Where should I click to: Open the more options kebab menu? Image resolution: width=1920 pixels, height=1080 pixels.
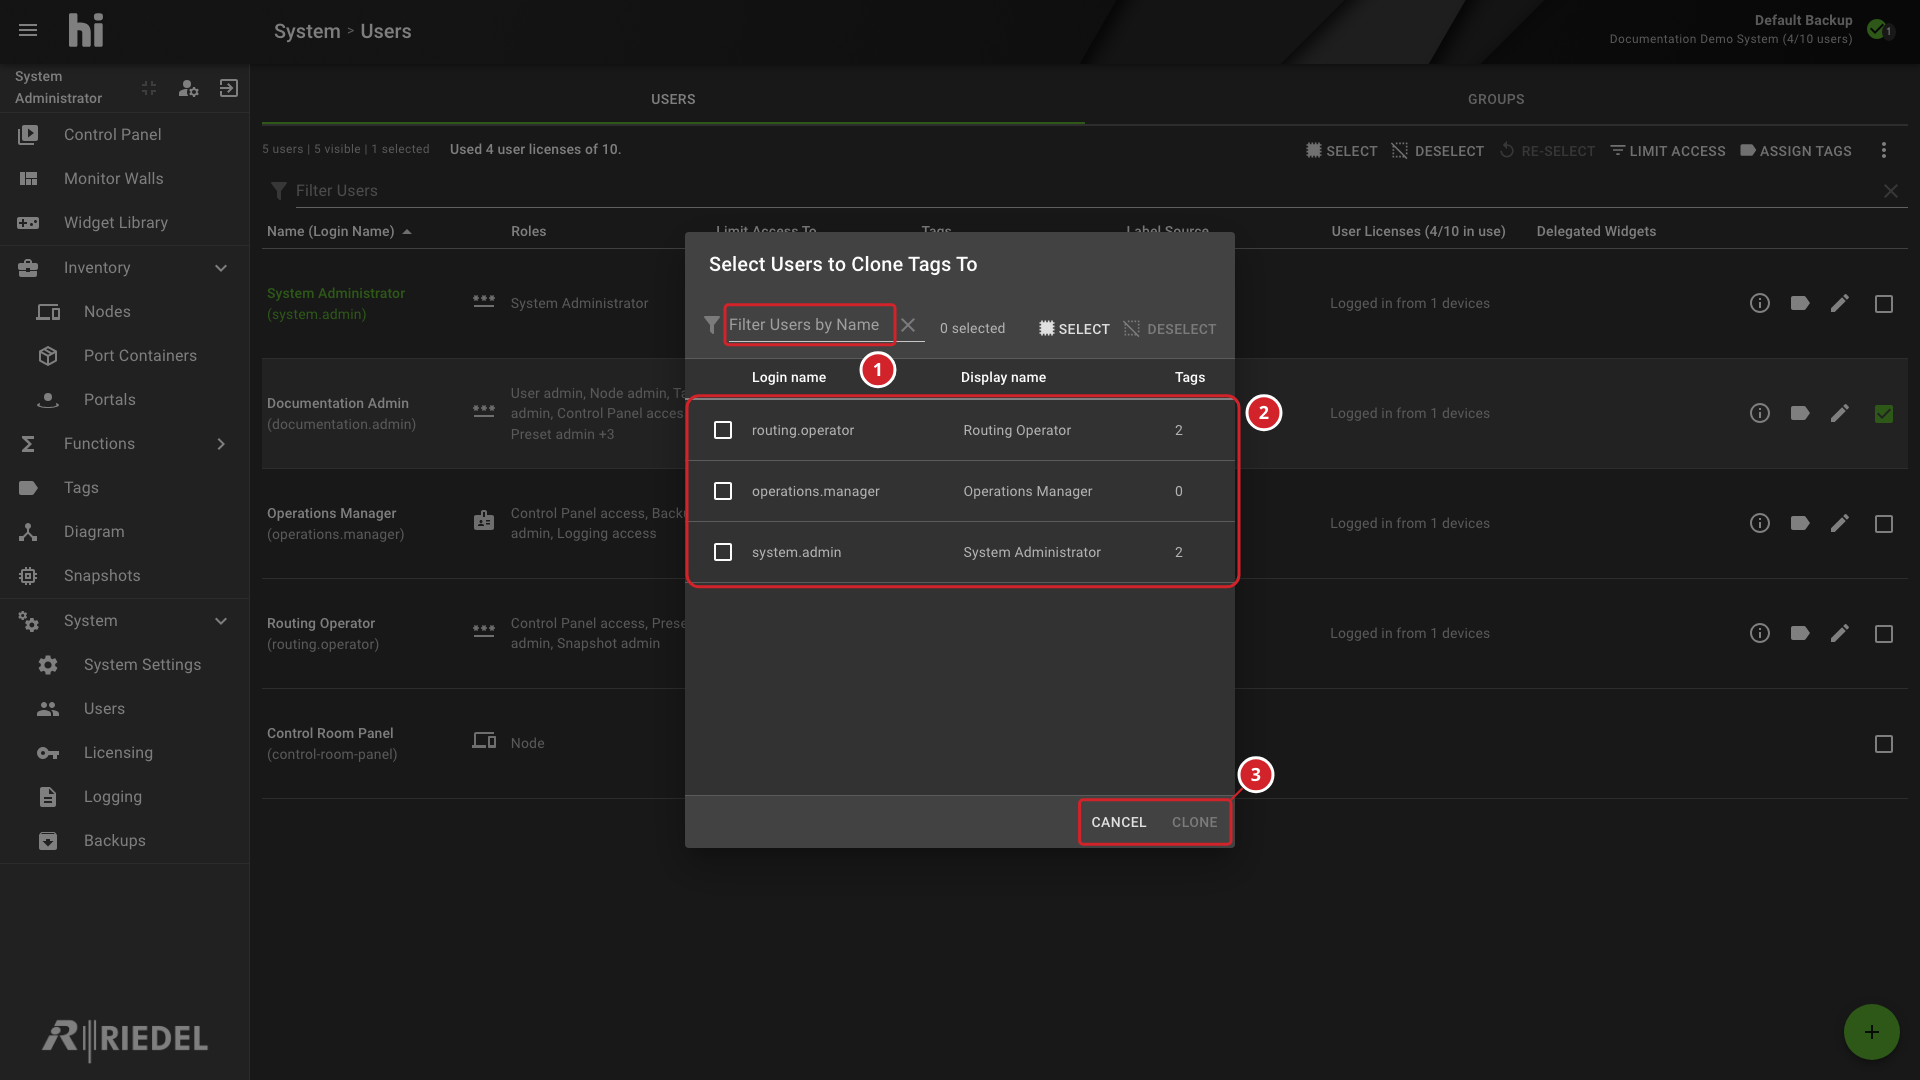1884,150
